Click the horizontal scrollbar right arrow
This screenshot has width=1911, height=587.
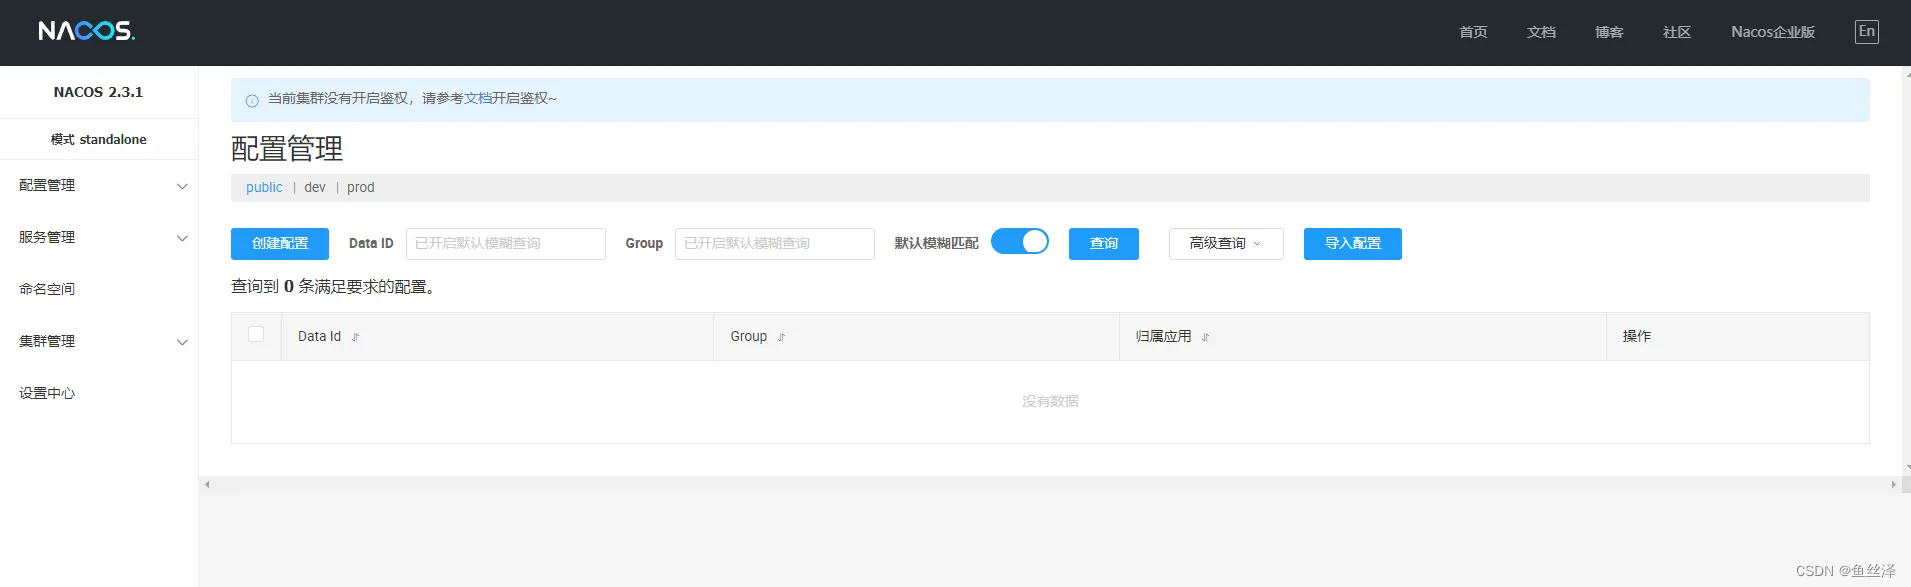pyautogui.click(x=1893, y=485)
